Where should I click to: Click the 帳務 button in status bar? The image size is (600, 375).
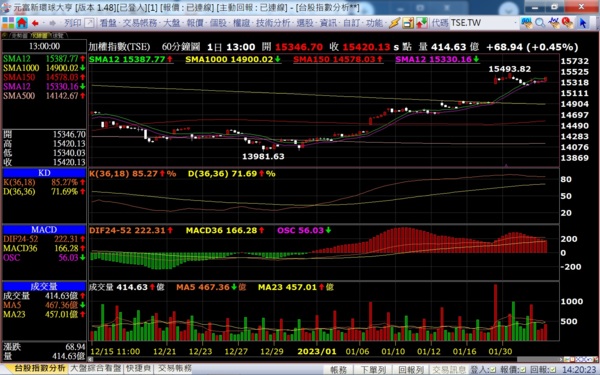point(338,370)
